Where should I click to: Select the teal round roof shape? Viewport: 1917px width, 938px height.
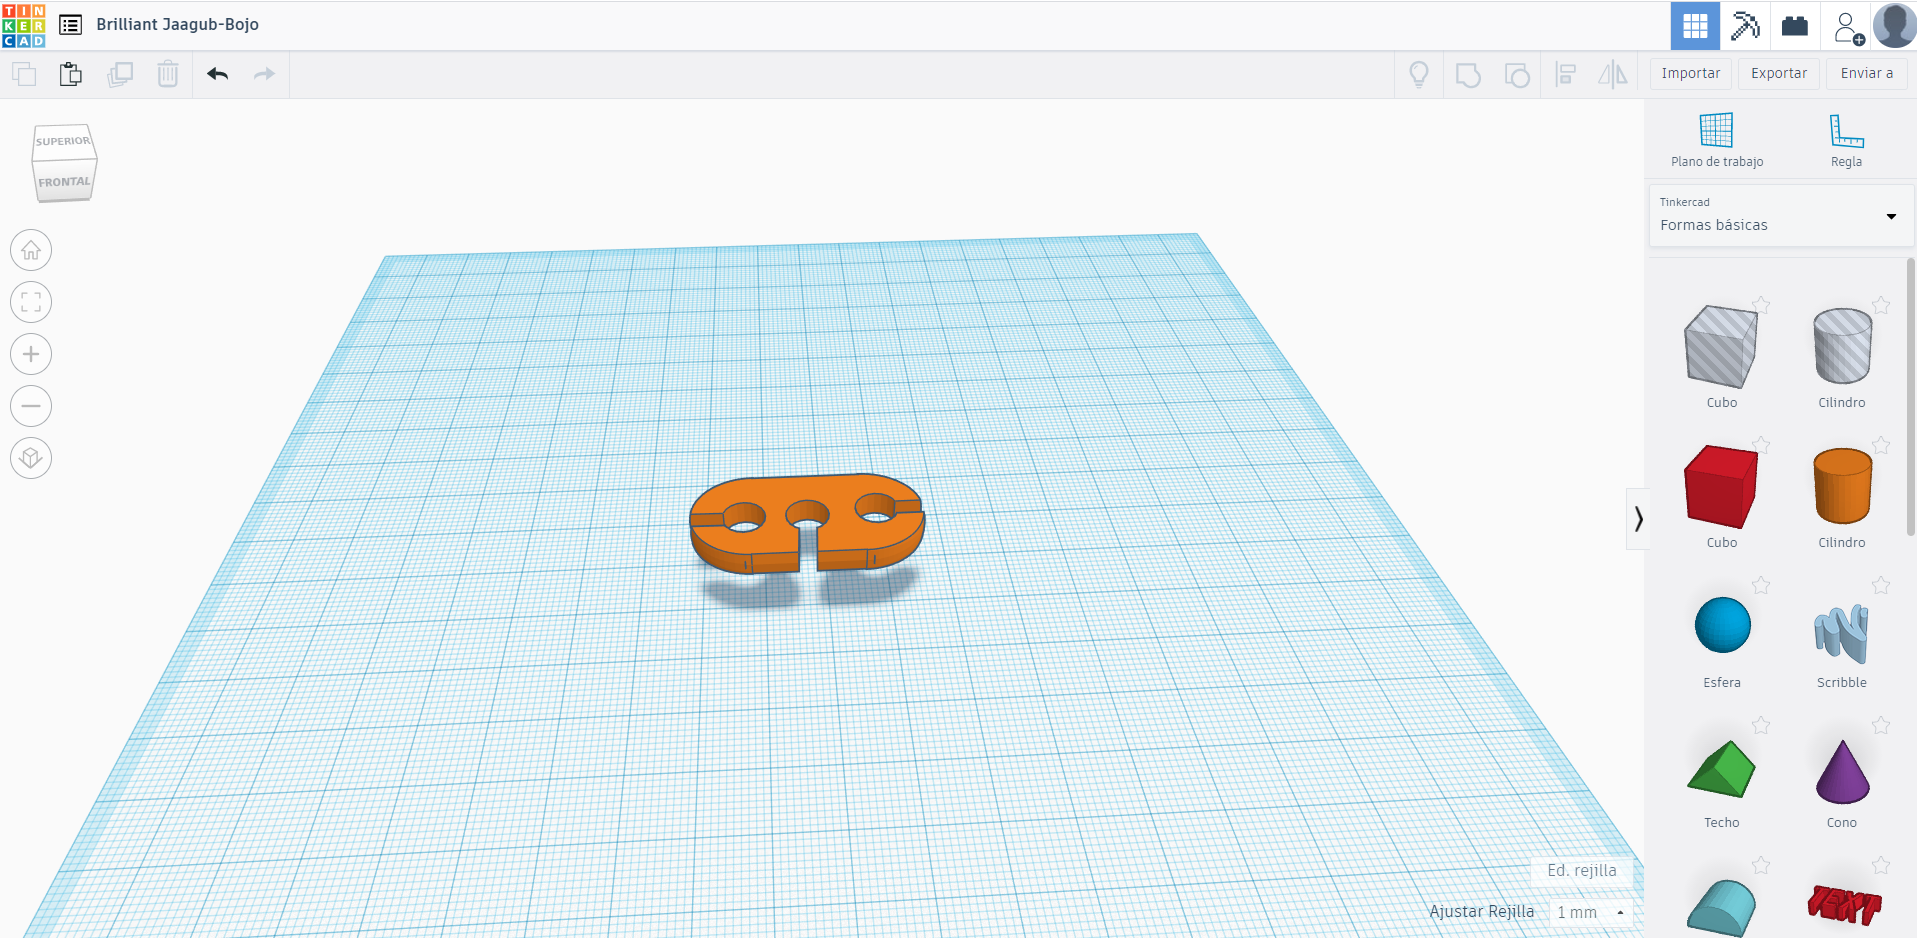click(x=1721, y=908)
